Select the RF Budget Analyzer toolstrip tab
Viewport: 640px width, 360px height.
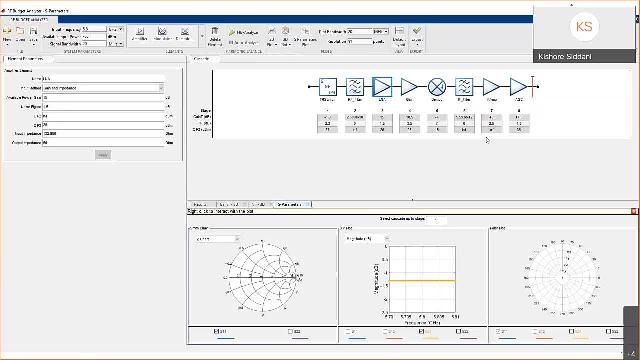(x=29, y=19)
